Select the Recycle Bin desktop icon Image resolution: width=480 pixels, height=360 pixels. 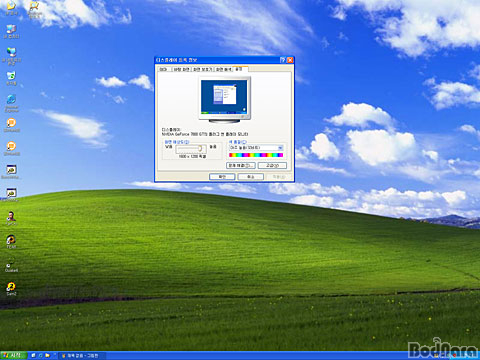11,78
